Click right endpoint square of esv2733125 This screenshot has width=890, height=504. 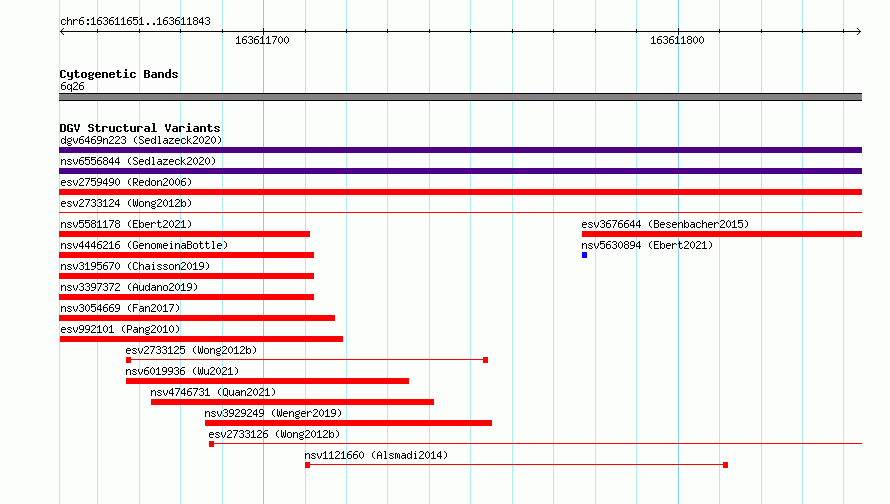pyautogui.click(x=485, y=360)
